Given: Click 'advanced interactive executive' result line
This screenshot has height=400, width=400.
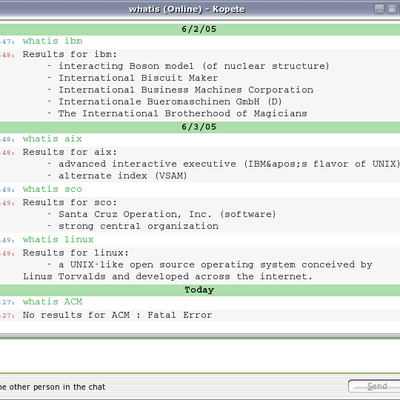Looking at the screenshot, I should pyautogui.click(x=229, y=164).
